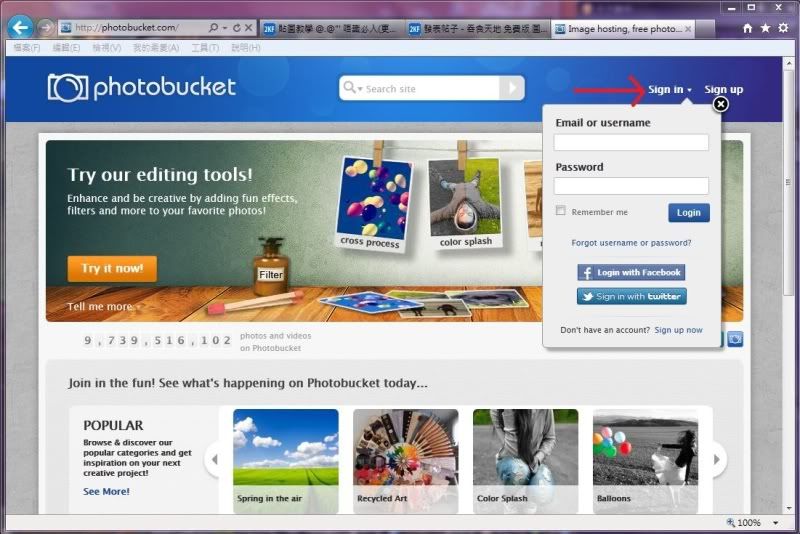This screenshot has width=800, height=534.
Task: Click the browser forward arrow button
Action: (x=46, y=28)
